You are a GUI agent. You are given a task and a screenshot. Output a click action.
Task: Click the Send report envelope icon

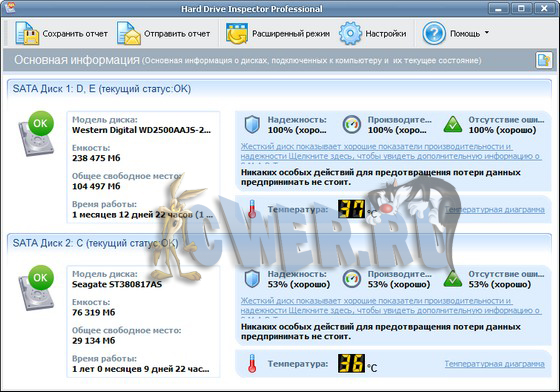pyautogui.click(x=129, y=33)
